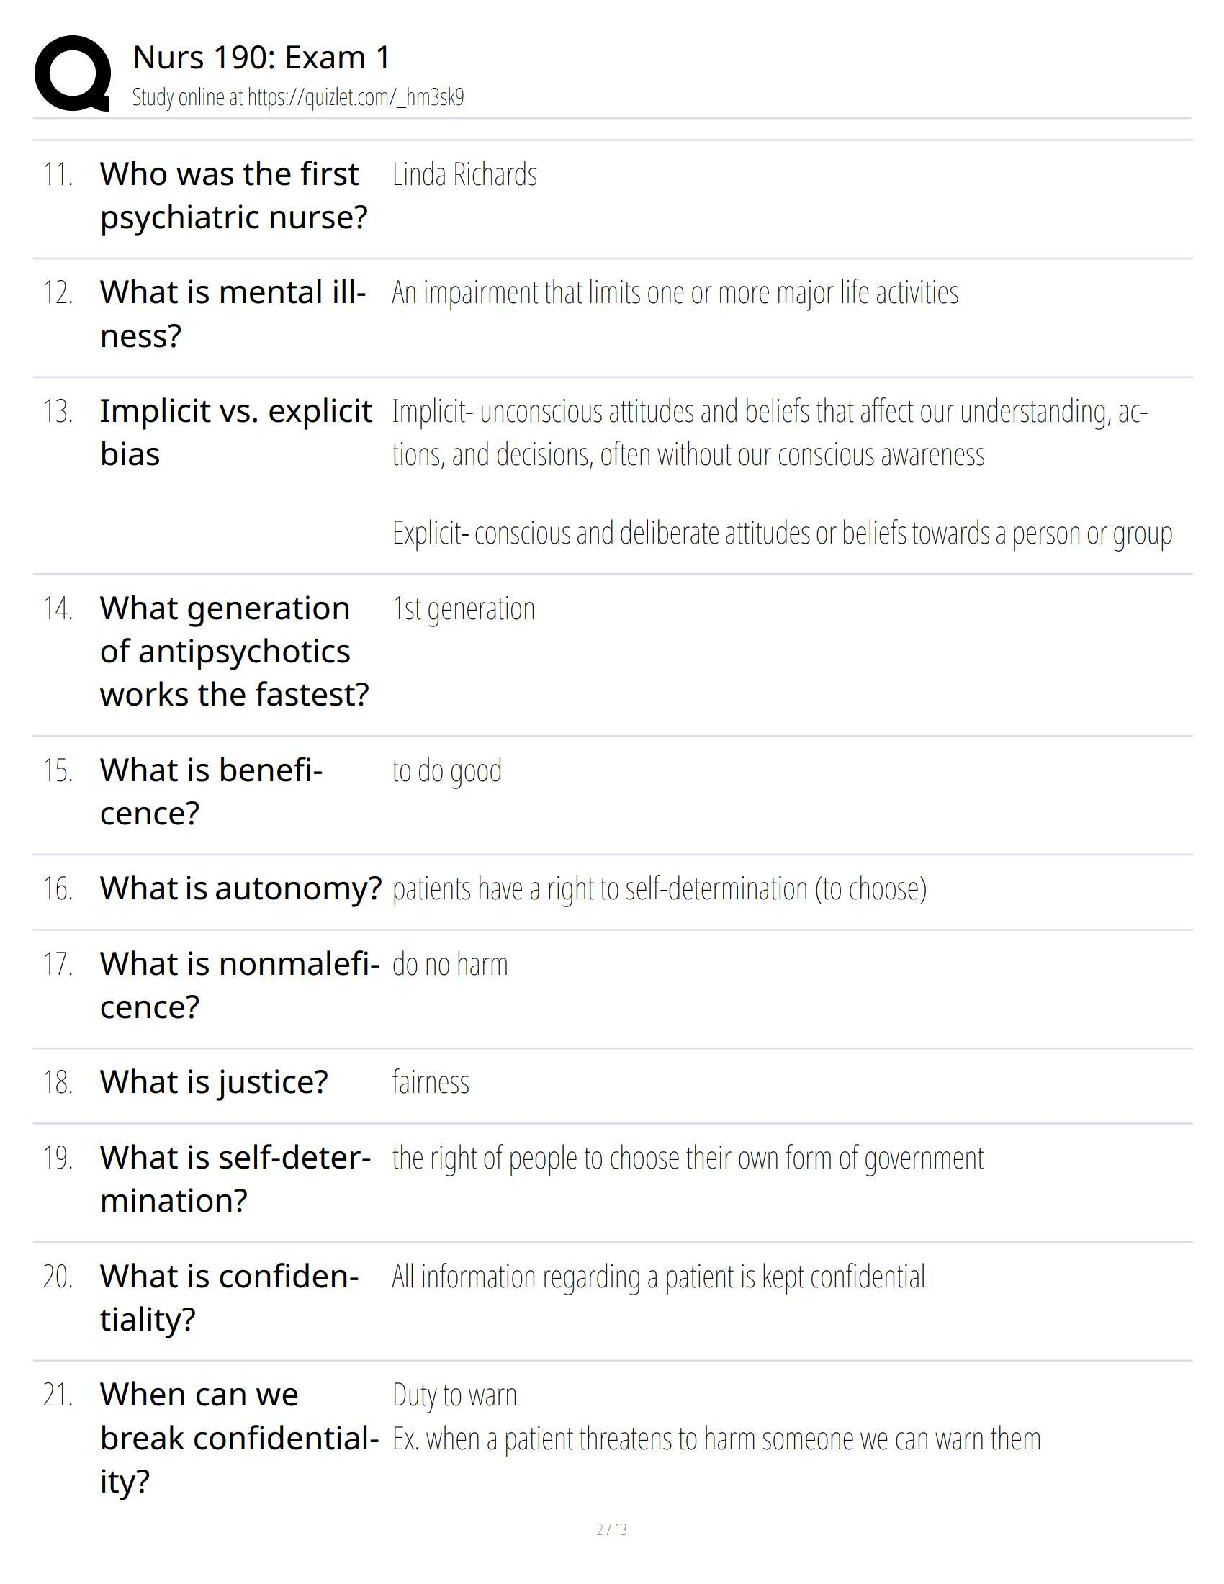Select the antipsychotics generation question
Image resolution: width=1224 pixels, height=1584 pixels.
click(x=235, y=651)
